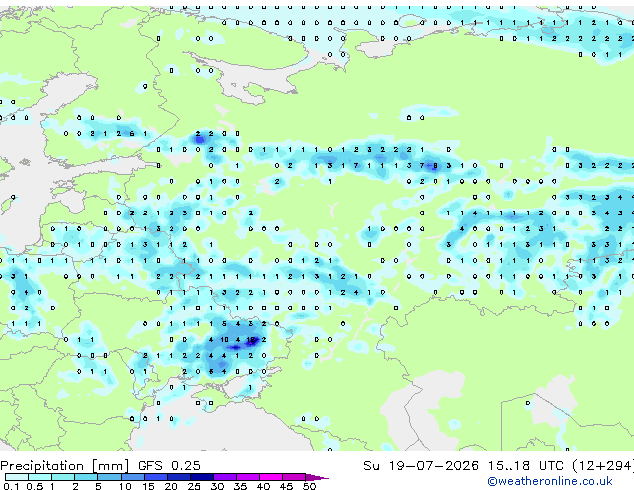
Task: Click the '18' peak precipitation value on map
Action: (x=251, y=340)
